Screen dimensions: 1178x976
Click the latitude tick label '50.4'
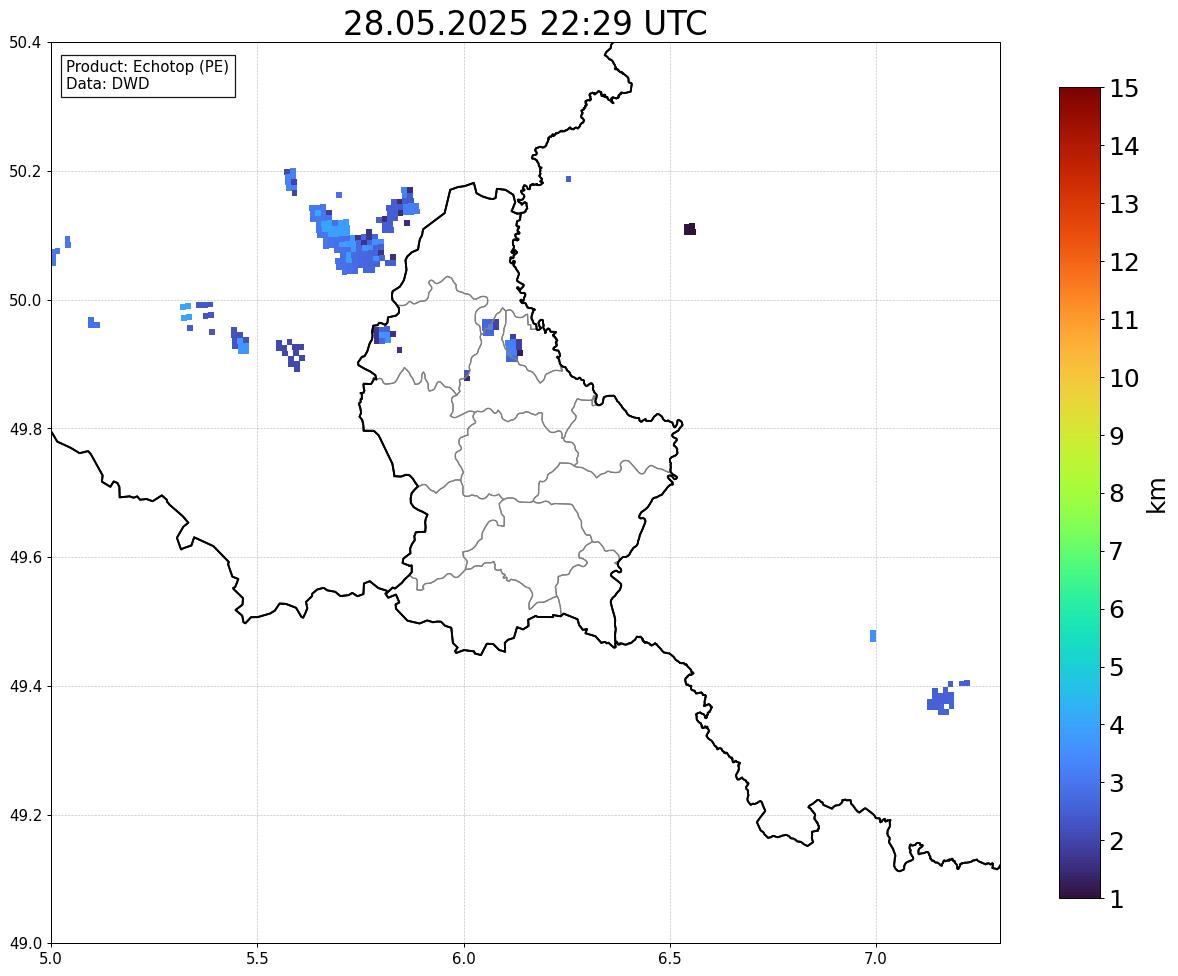pos(25,43)
